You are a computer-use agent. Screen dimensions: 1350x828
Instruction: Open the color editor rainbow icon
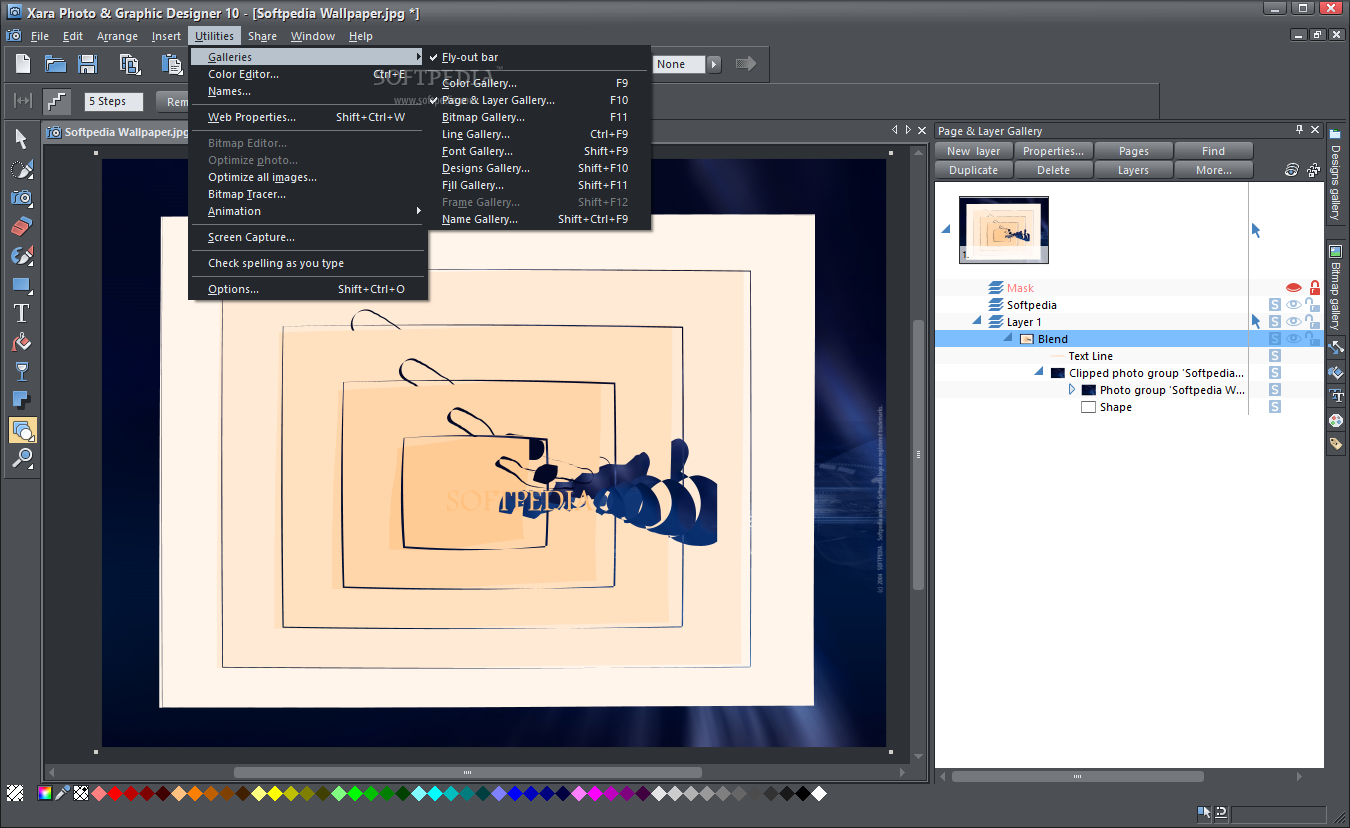45,793
